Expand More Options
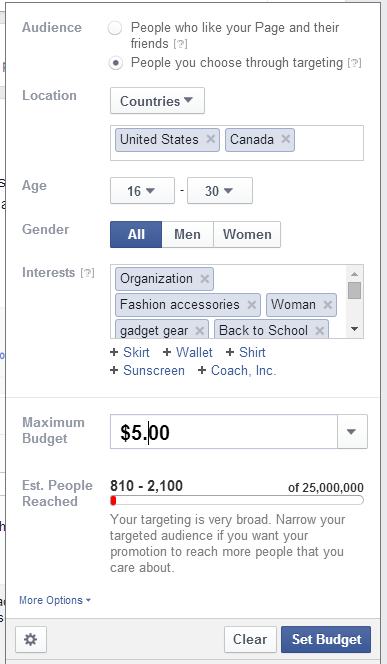 pos(55,600)
